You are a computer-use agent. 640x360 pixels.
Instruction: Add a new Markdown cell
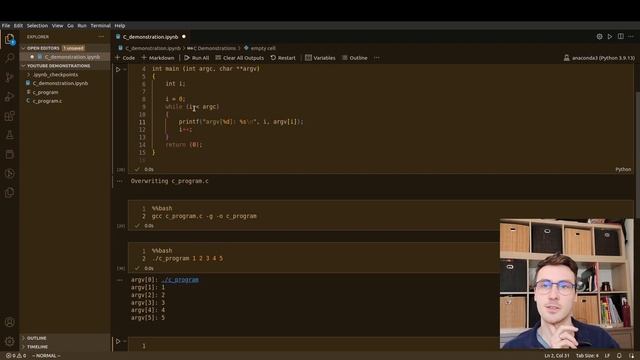[158, 58]
